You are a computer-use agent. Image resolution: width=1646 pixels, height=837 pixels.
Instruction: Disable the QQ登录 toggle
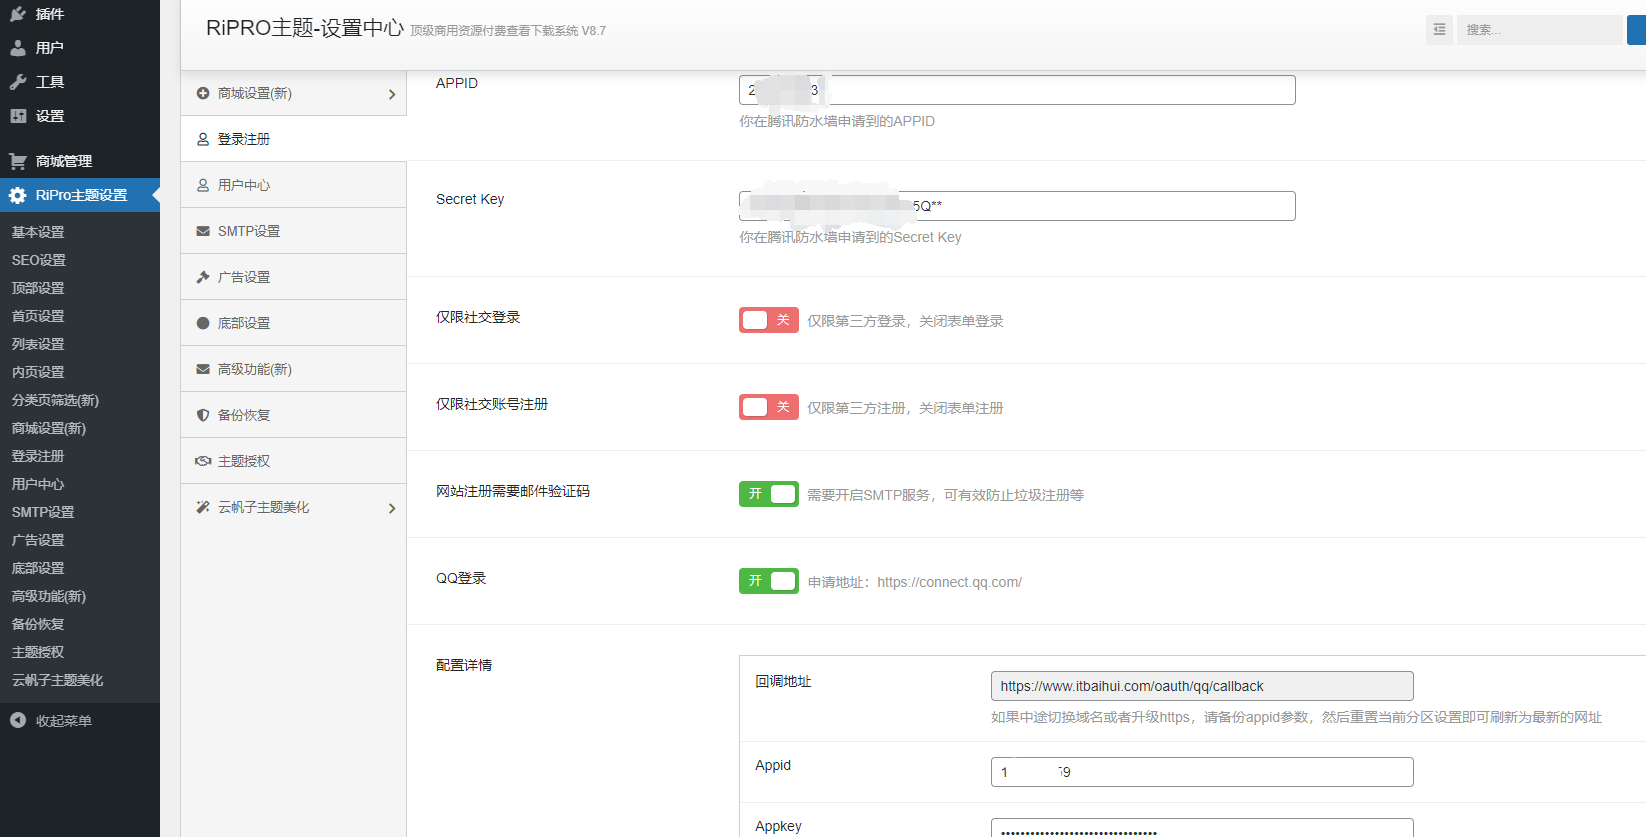pos(768,581)
